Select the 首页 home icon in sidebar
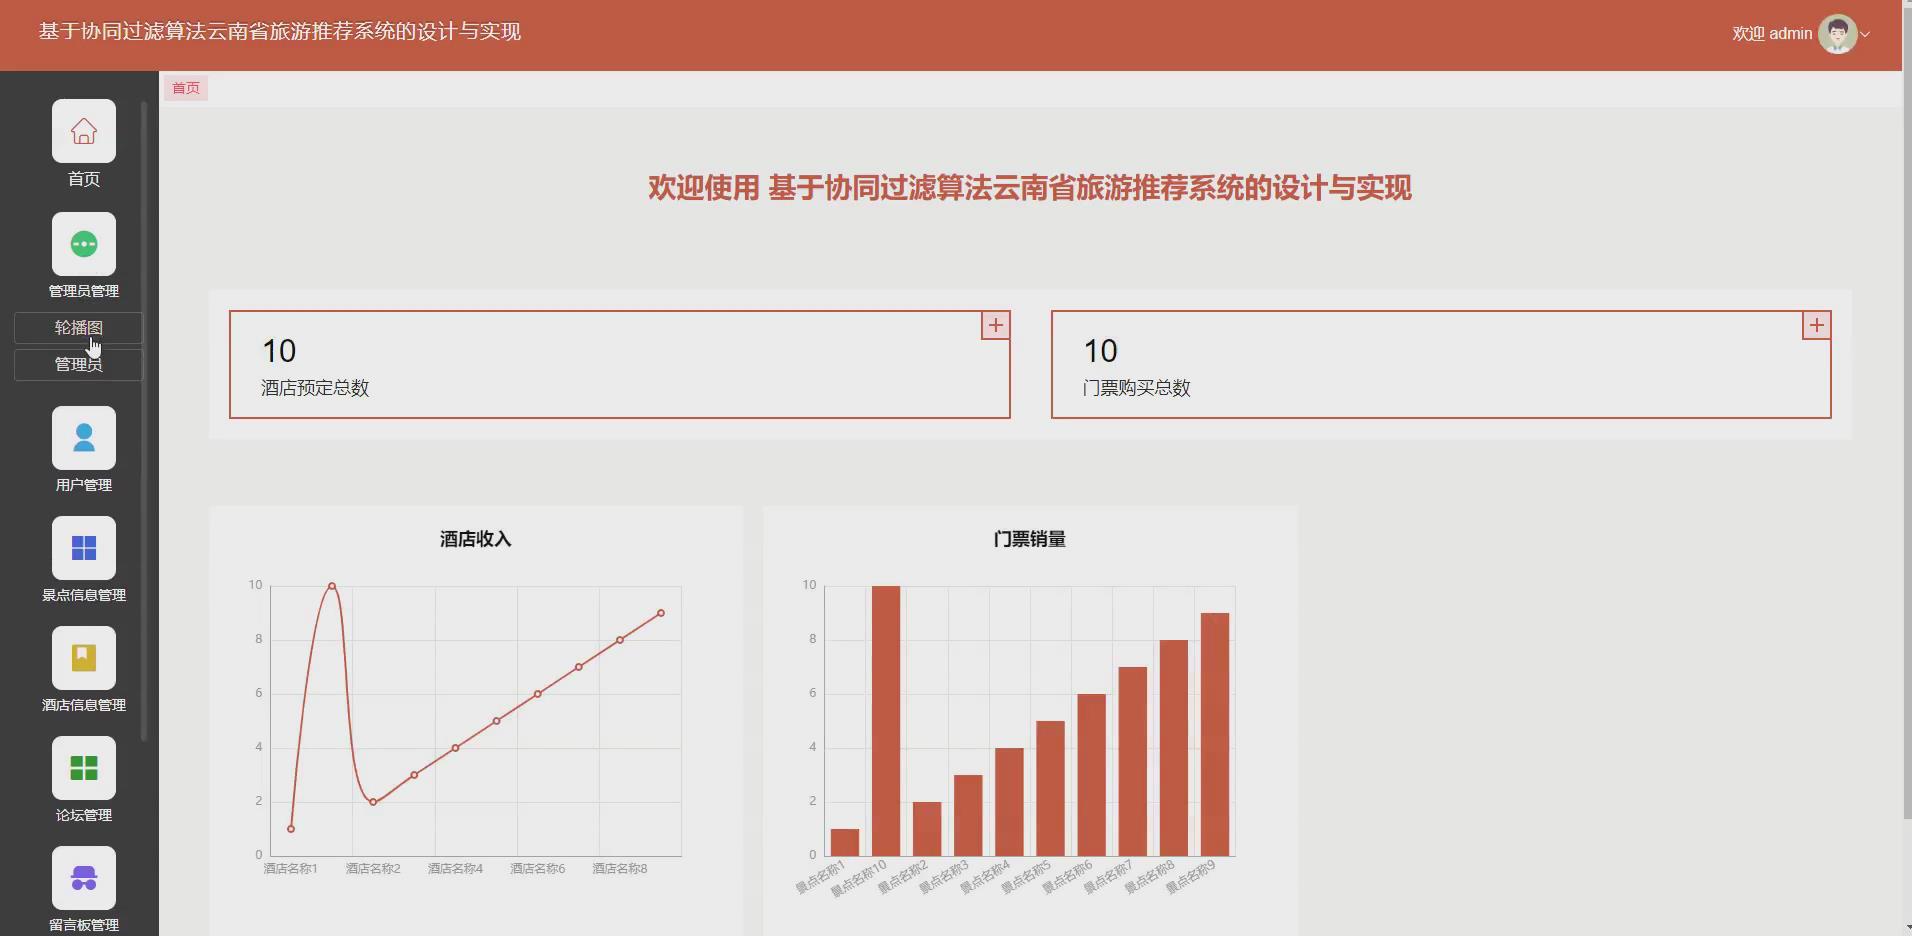The image size is (1912, 936). pos(83,130)
